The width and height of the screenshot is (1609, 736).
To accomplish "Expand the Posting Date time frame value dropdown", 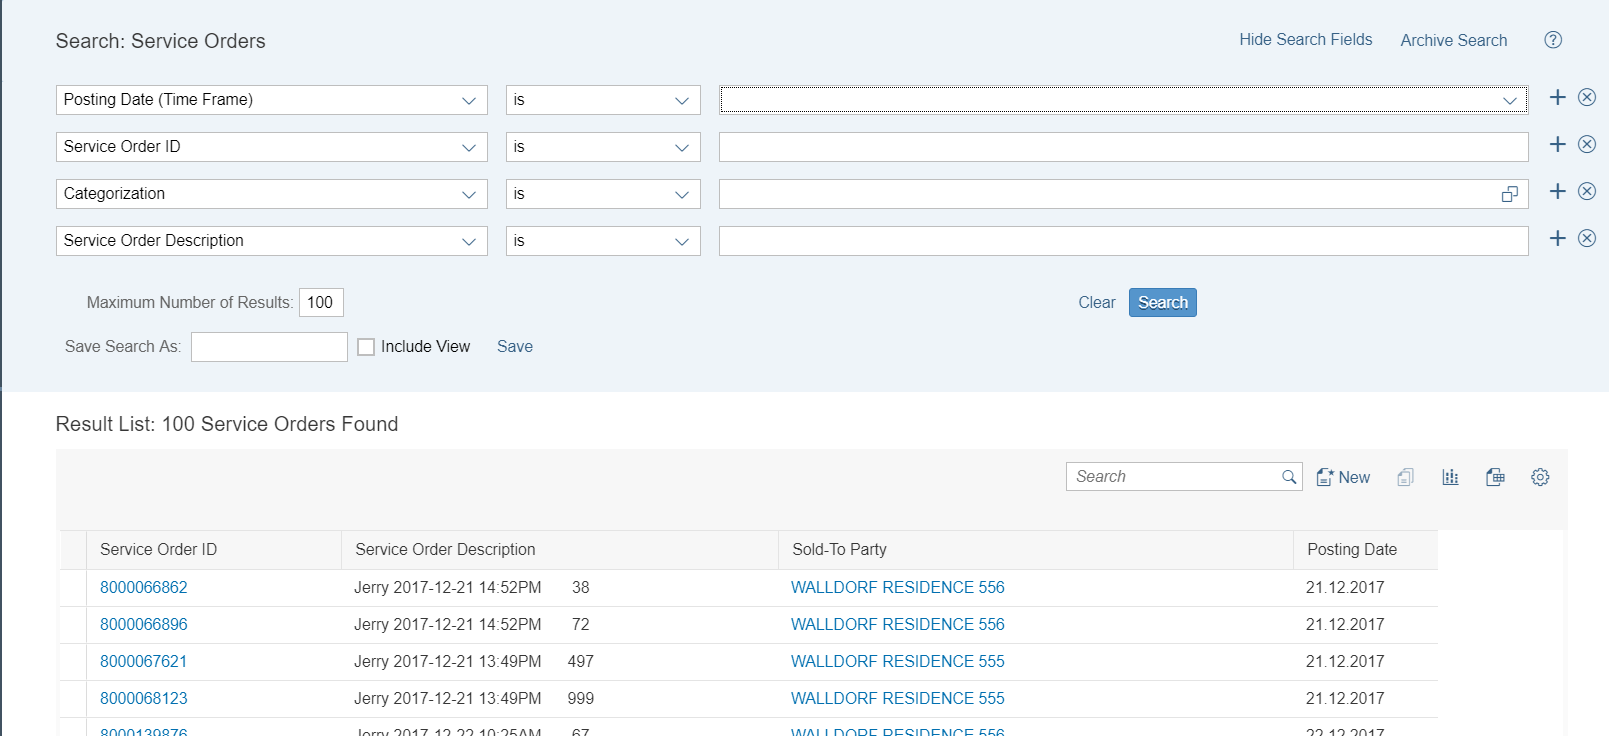I will [x=1509, y=100].
